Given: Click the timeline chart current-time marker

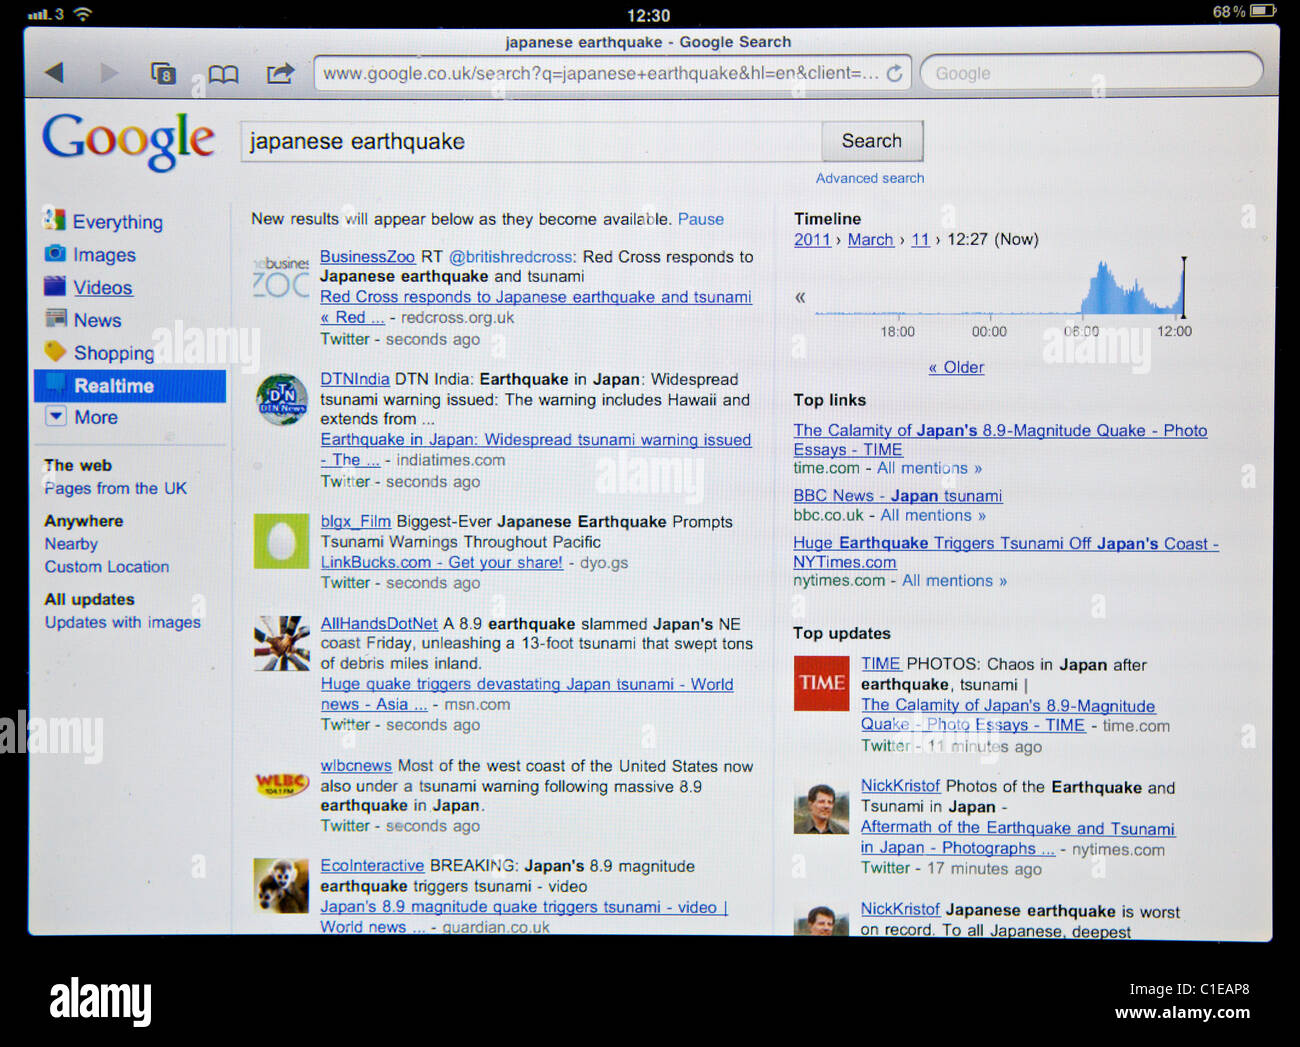Looking at the screenshot, I should pyautogui.click(x=1184, y=287).
